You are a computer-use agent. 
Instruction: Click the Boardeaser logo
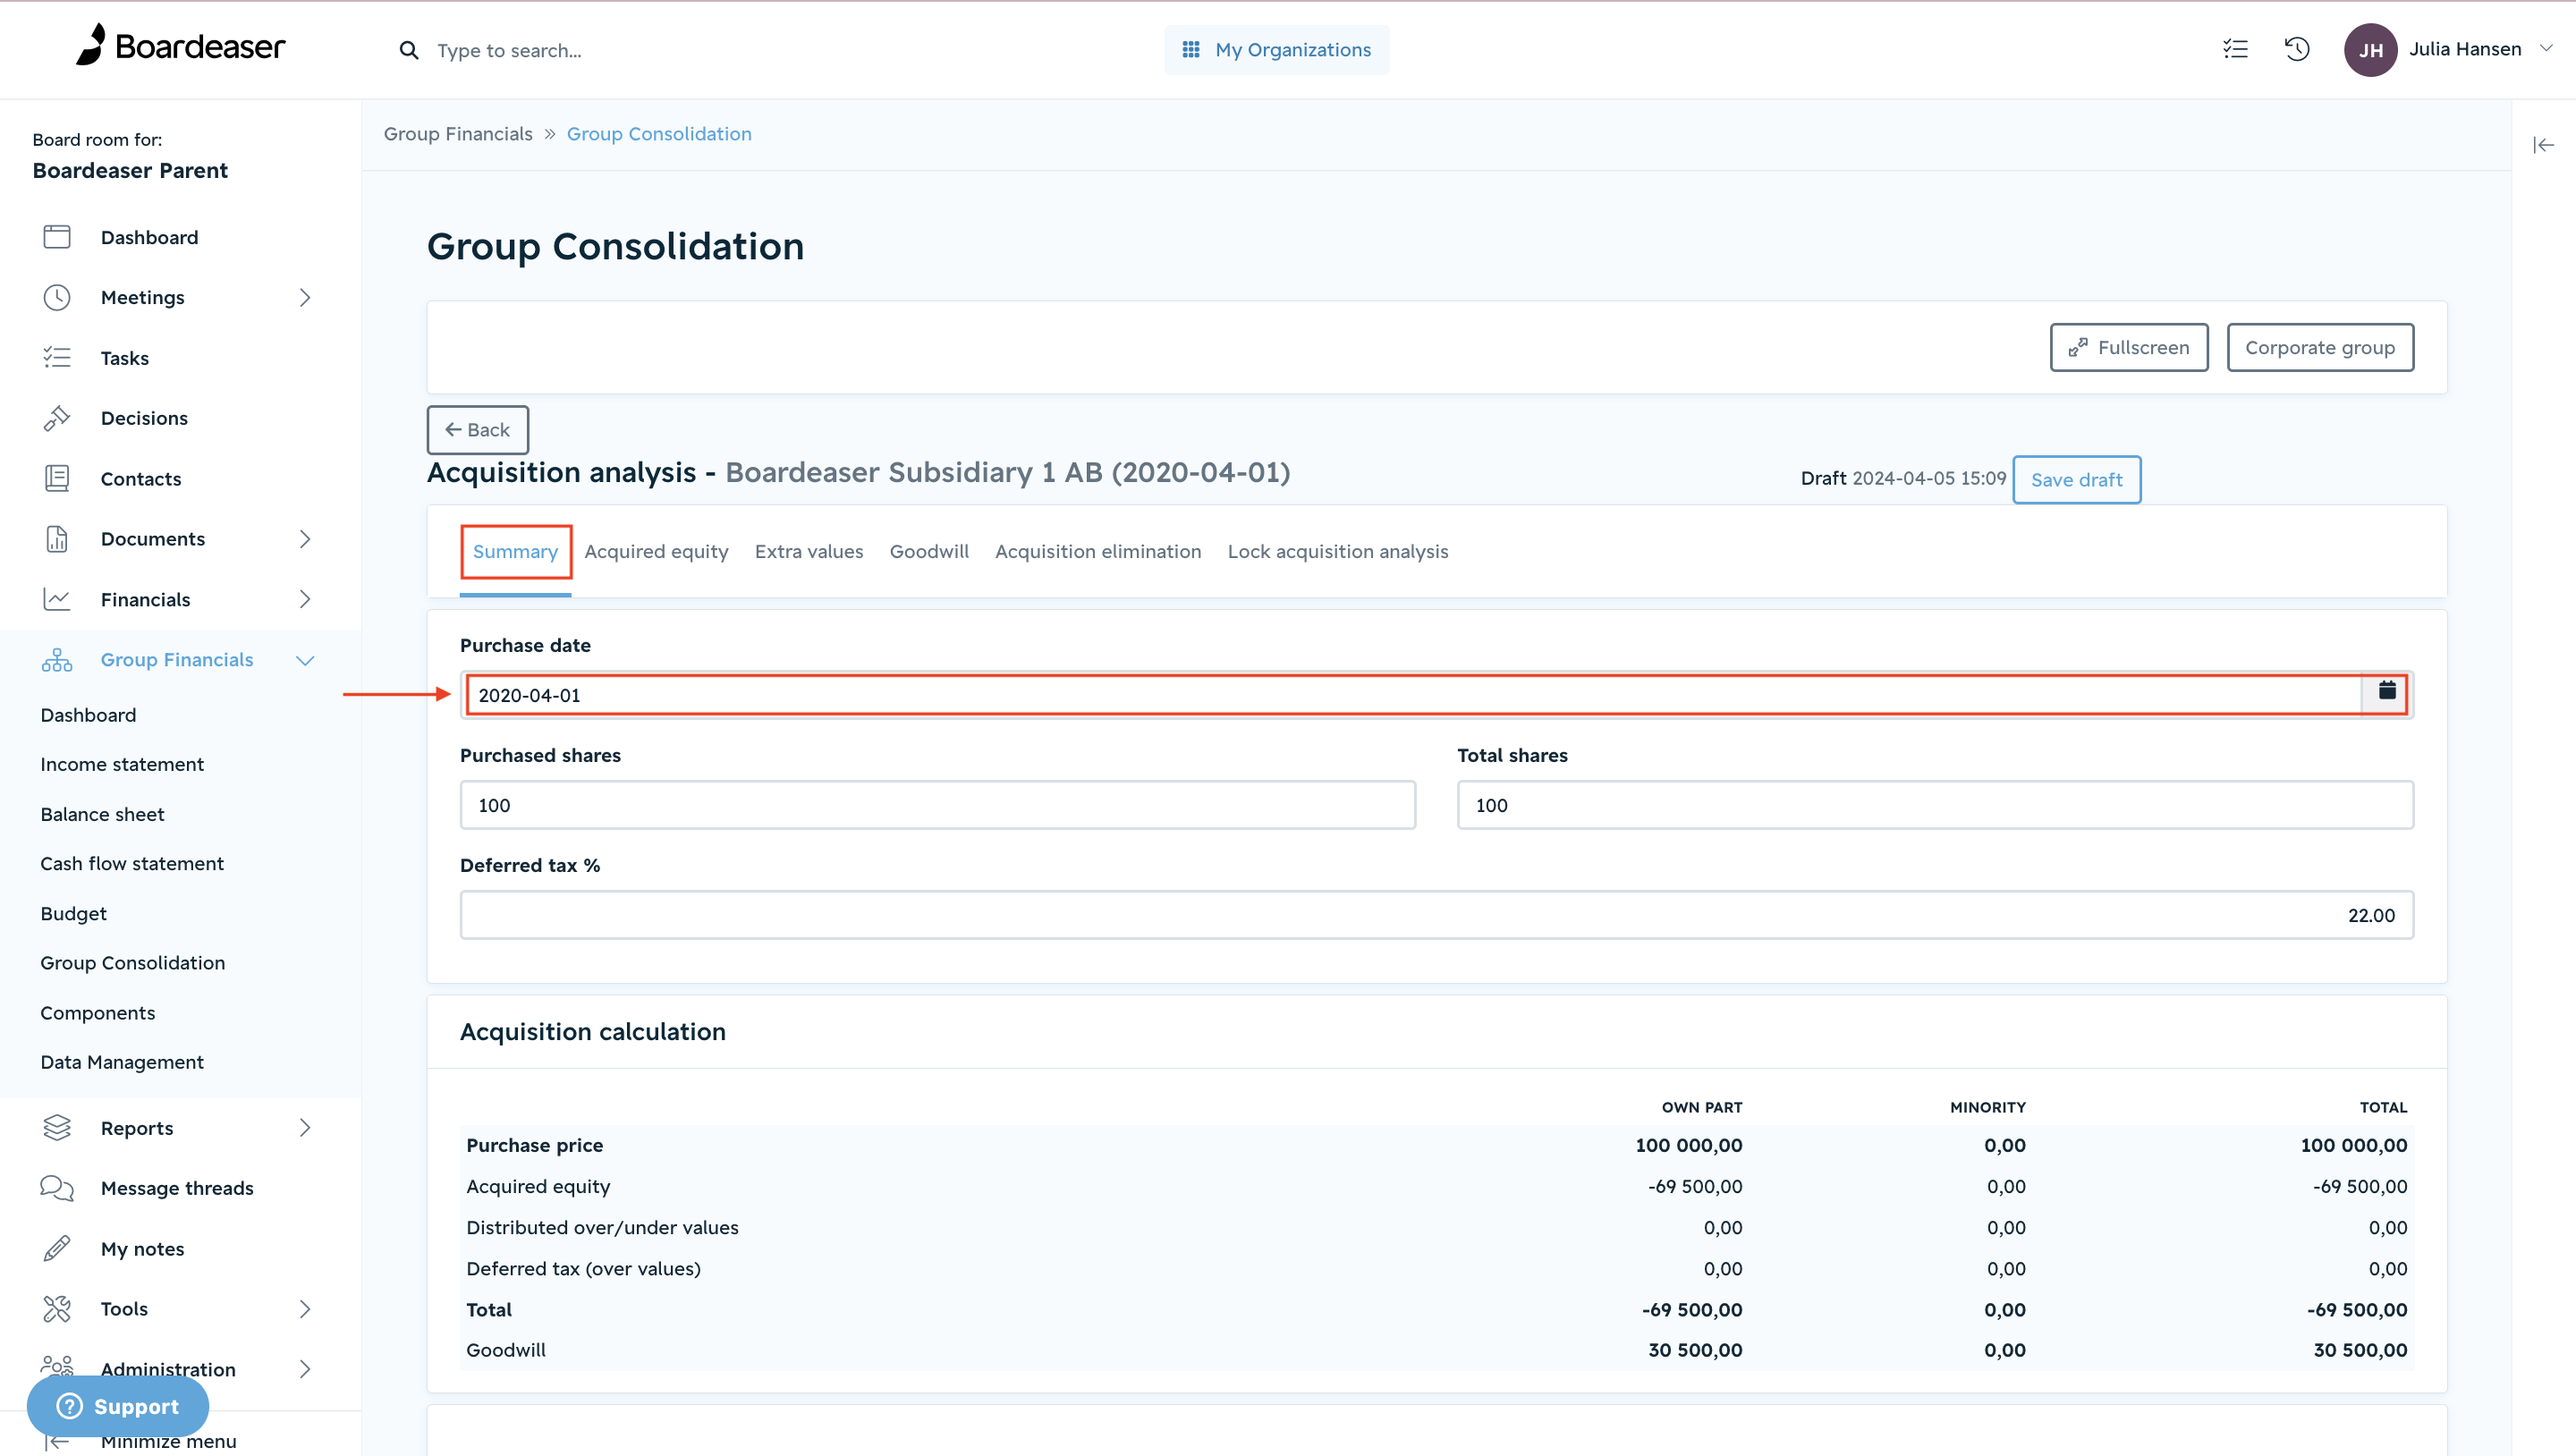[181, 46]
